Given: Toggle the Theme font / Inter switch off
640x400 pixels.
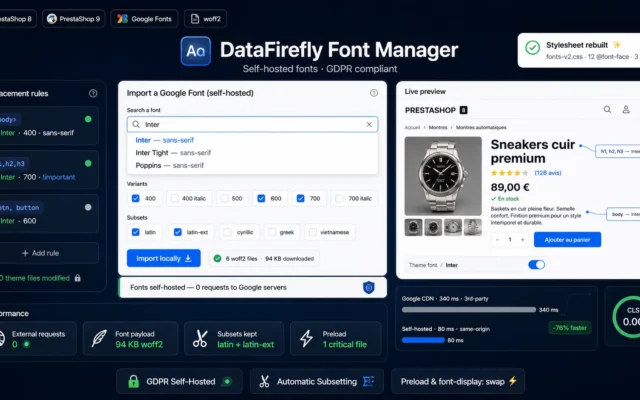Looking at the screenshot, I should click(536, 265).
